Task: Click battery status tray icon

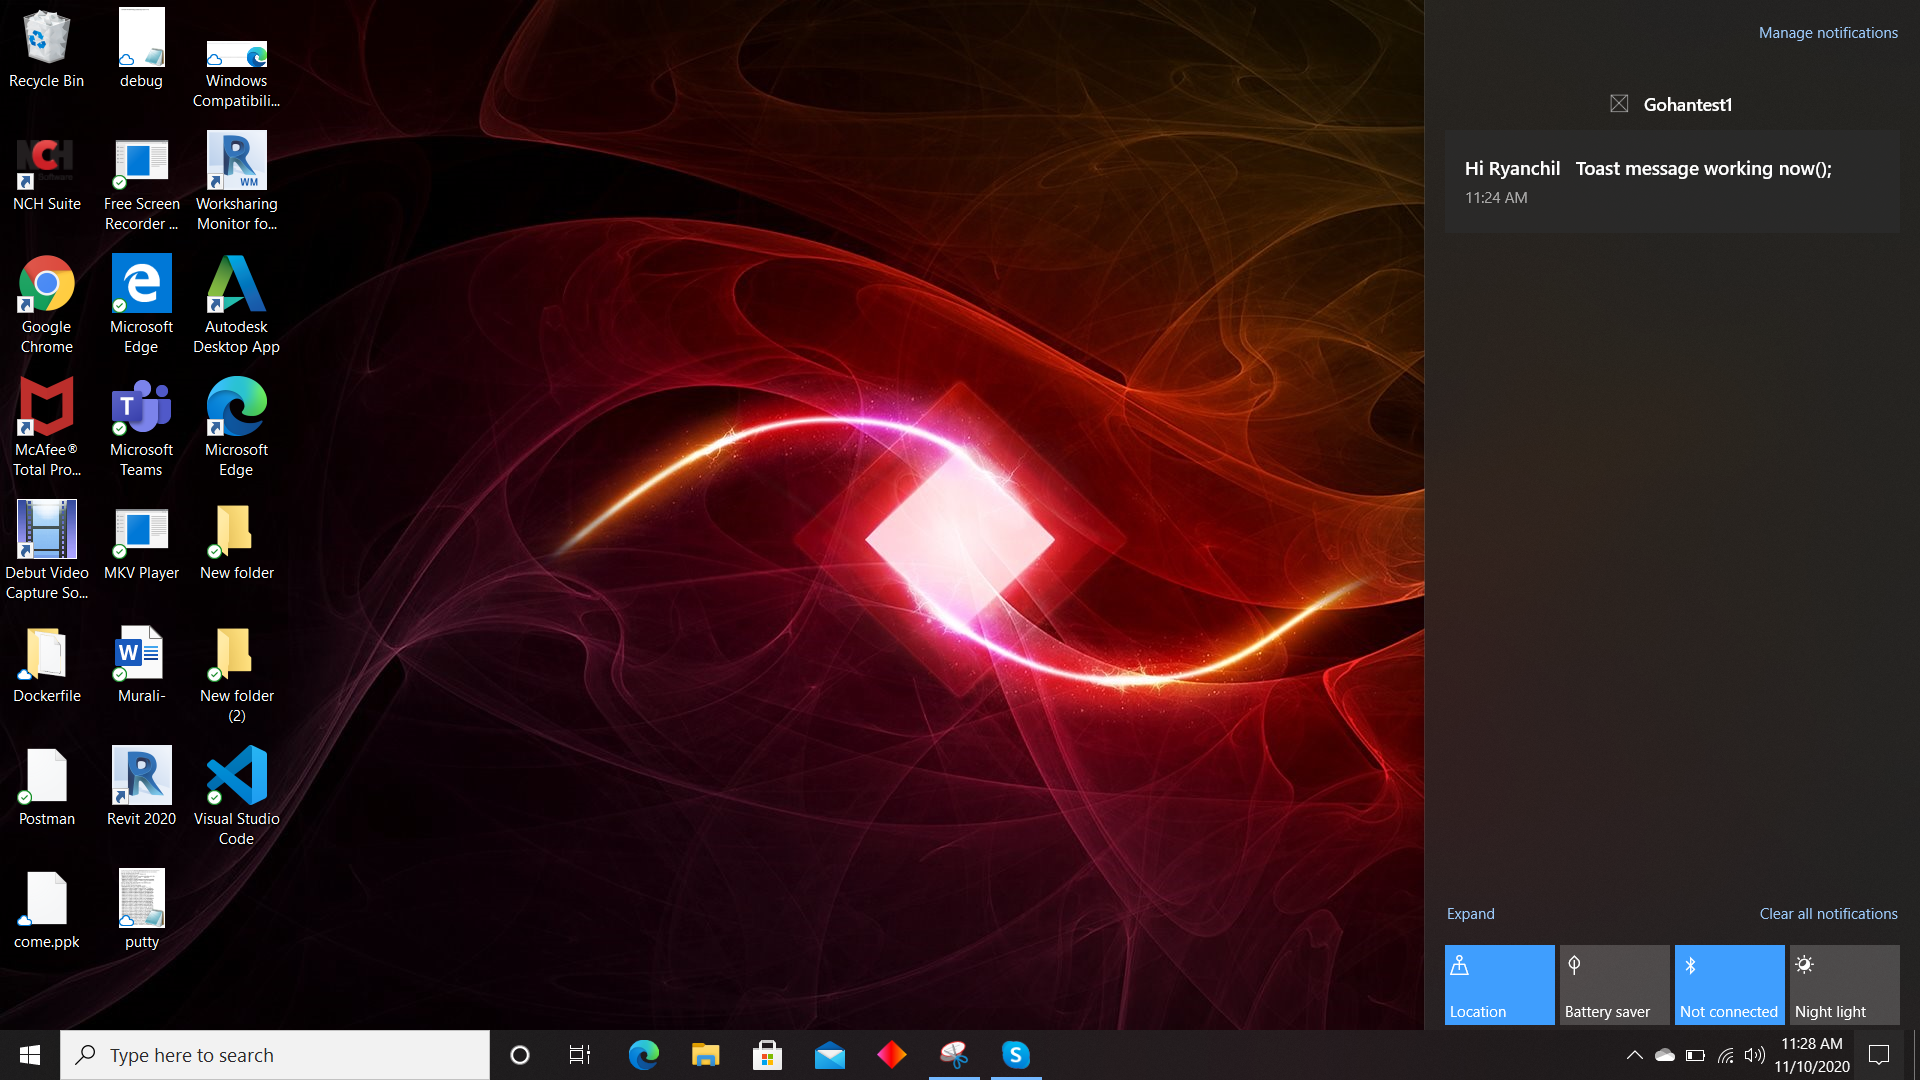Action: point(1695,1055)
